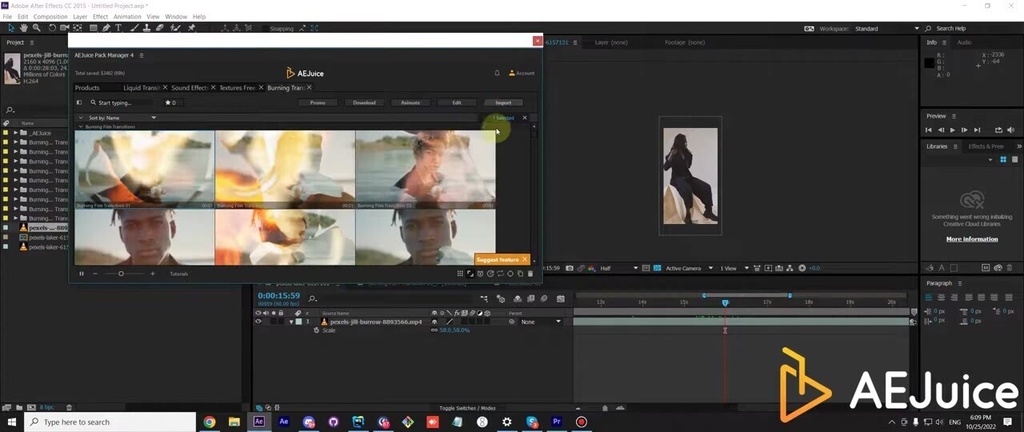Play the composition in Preview panel
This screenshot has height=432, width=1024.
pyautogui.click(x=952, y=130)
